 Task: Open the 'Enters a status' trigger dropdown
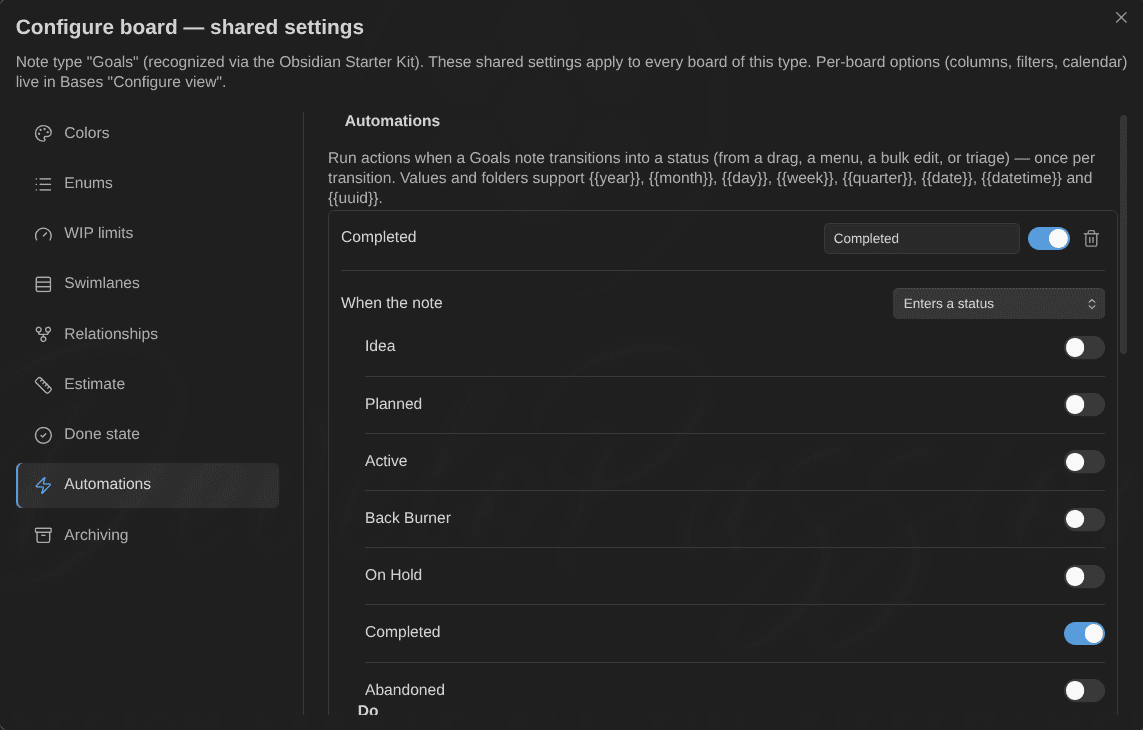coord(998,303)
